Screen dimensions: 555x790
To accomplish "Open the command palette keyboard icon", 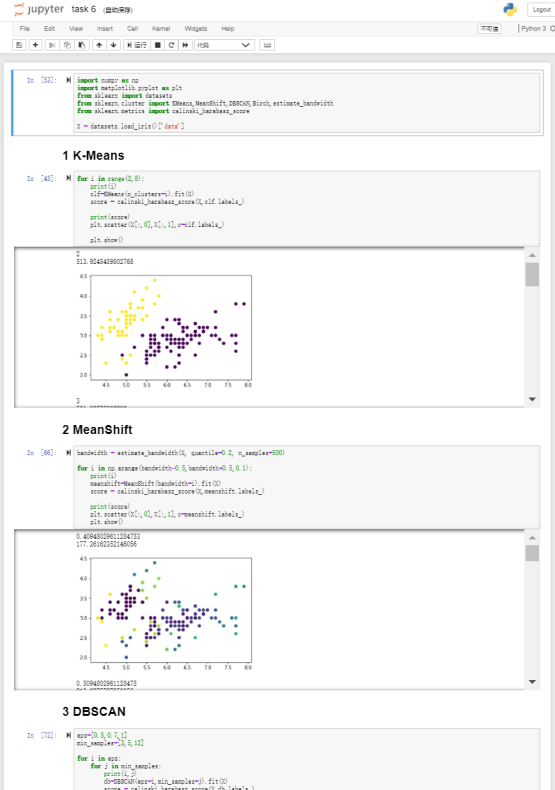I will [267, 45].
